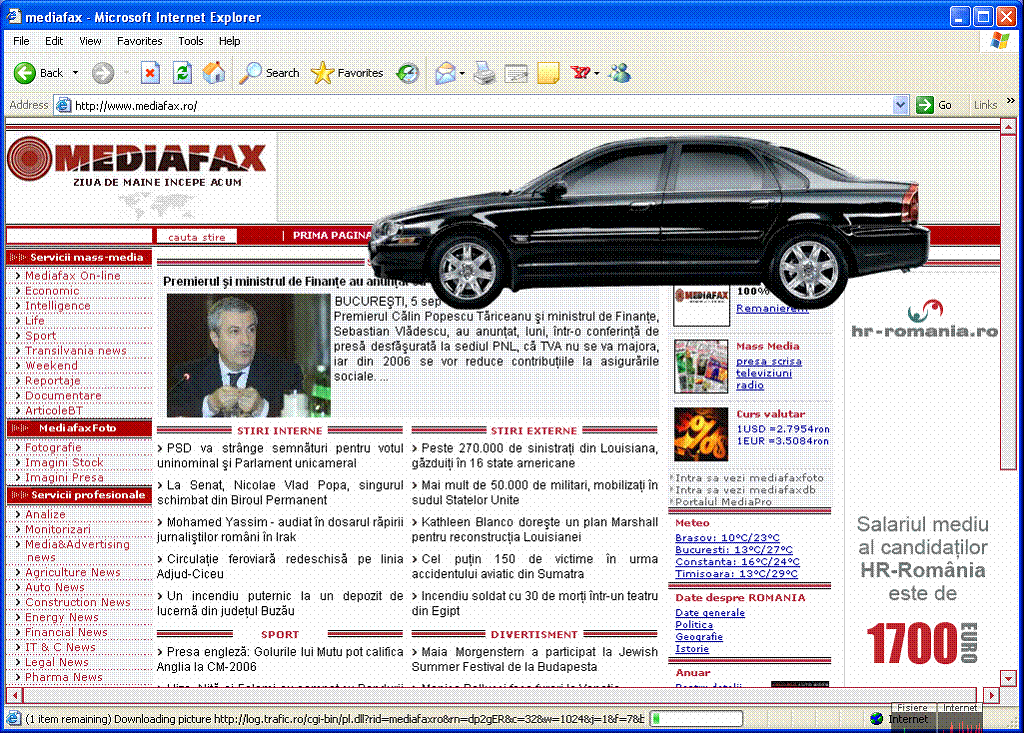This screenshot has height=733, width=1024.
Task: Stop loading with the red X icon
Action: [x=150, y=73]
